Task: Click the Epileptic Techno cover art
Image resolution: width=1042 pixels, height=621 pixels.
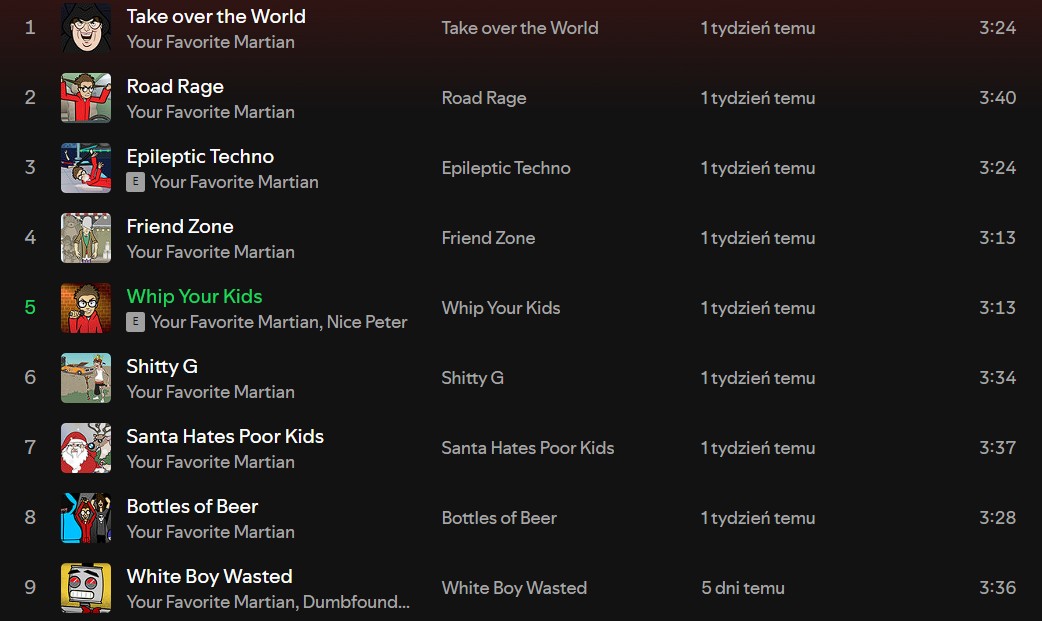Action: [86, 168]
